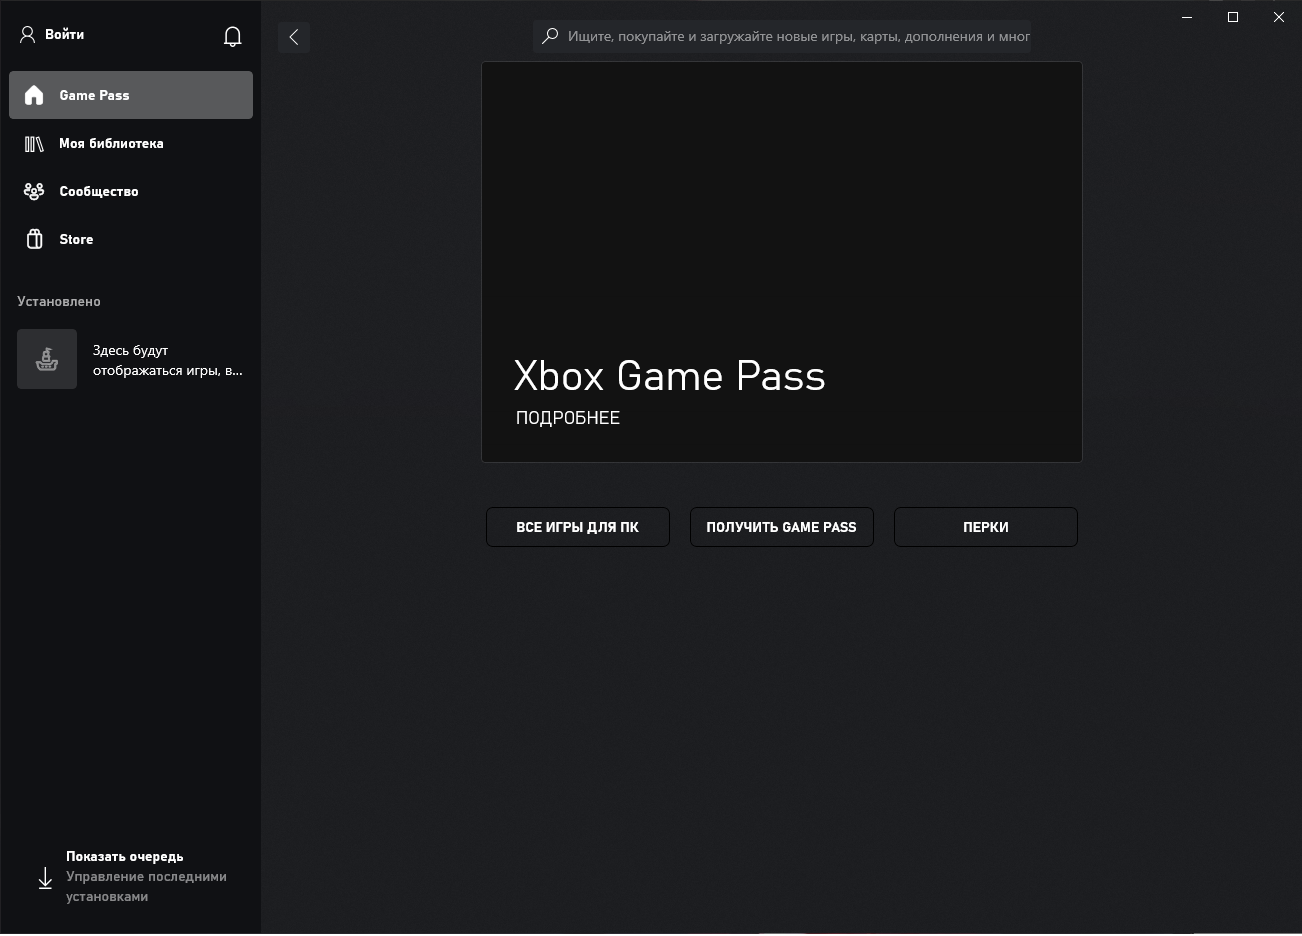The height and width of the screenshot is (936, 1302).
Task: Click the Здесь будут отображаться игры text
Action: point(168,360)
